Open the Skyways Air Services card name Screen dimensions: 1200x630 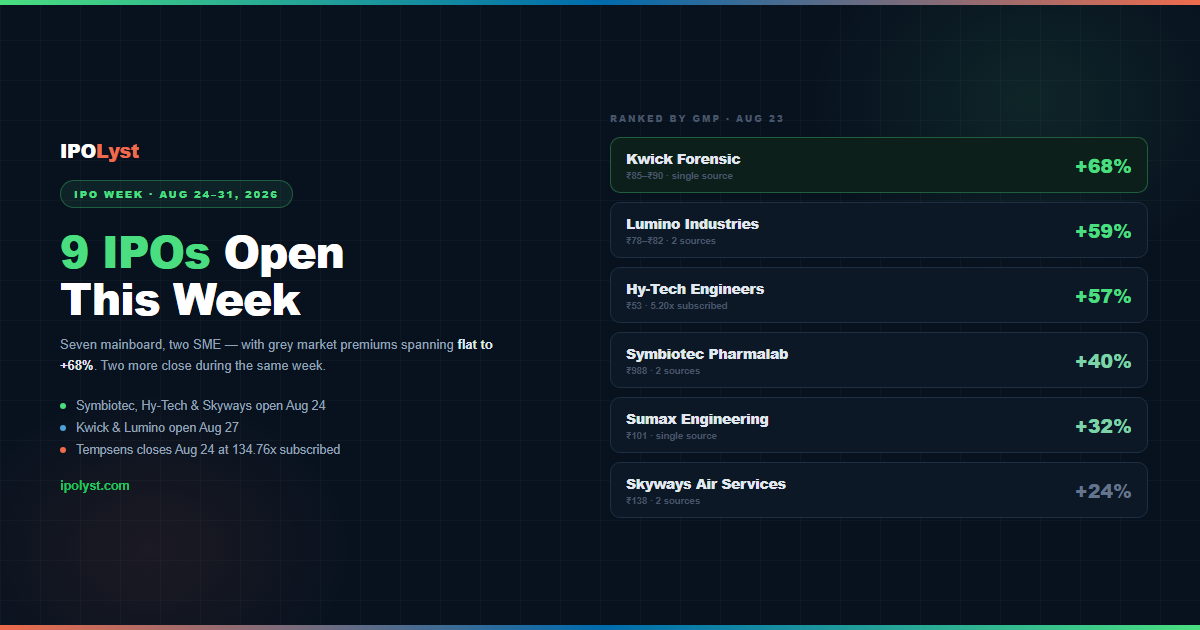[706, 484]
